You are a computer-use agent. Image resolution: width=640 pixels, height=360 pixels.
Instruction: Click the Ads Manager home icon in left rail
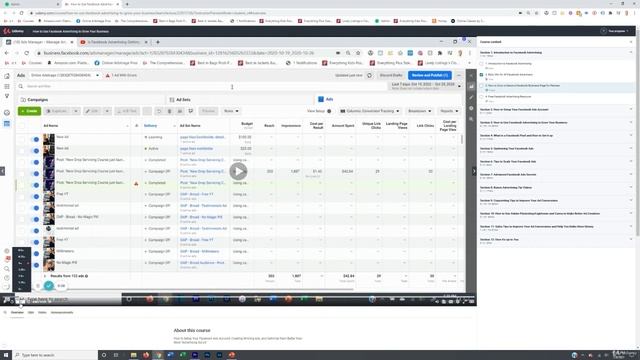point(7,76)
